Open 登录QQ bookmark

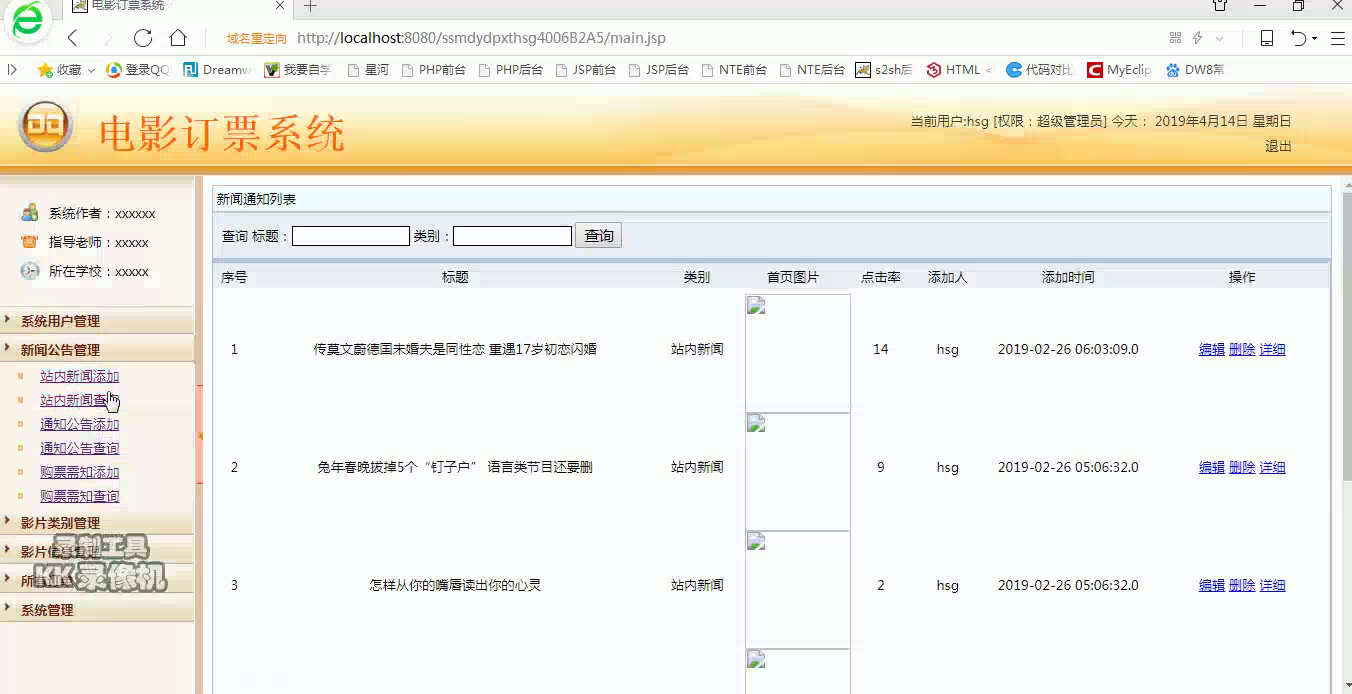pos(139,70)
